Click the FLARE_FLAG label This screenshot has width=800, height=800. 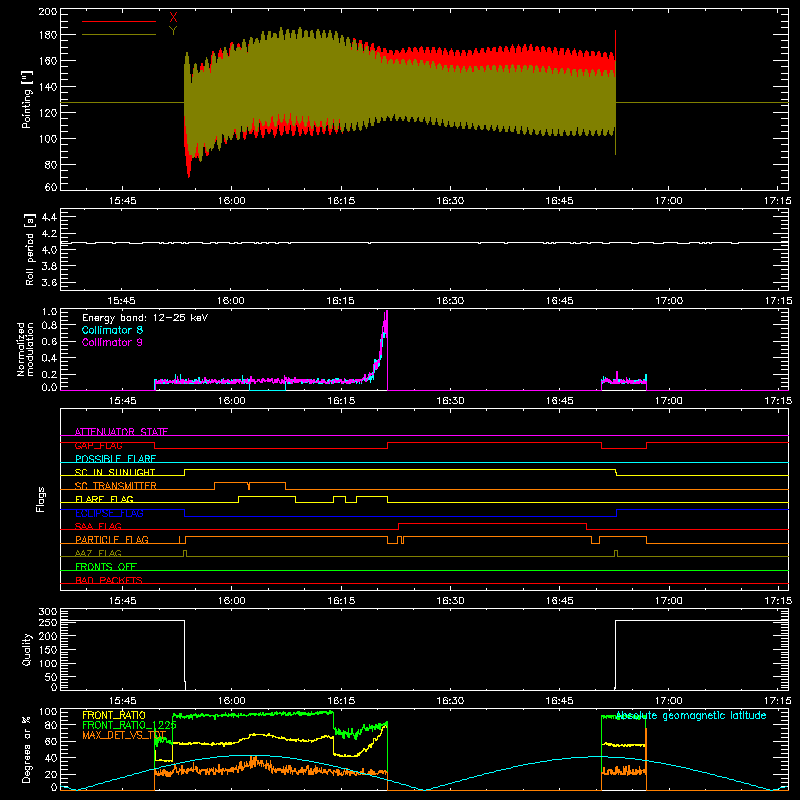[x=104, y=499]
